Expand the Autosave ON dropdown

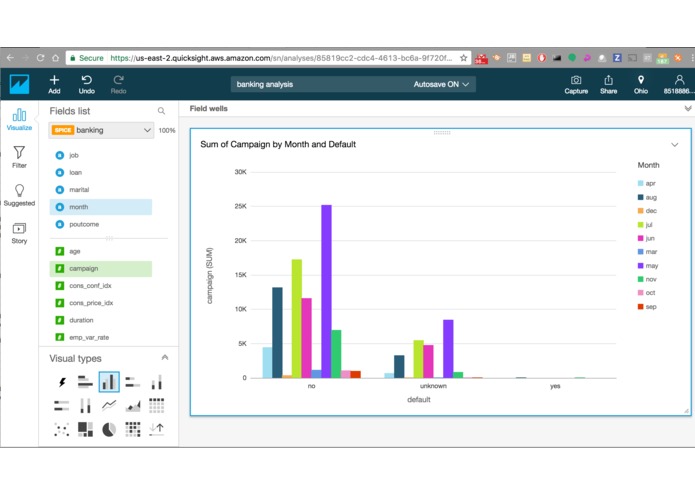pos(441,84)
